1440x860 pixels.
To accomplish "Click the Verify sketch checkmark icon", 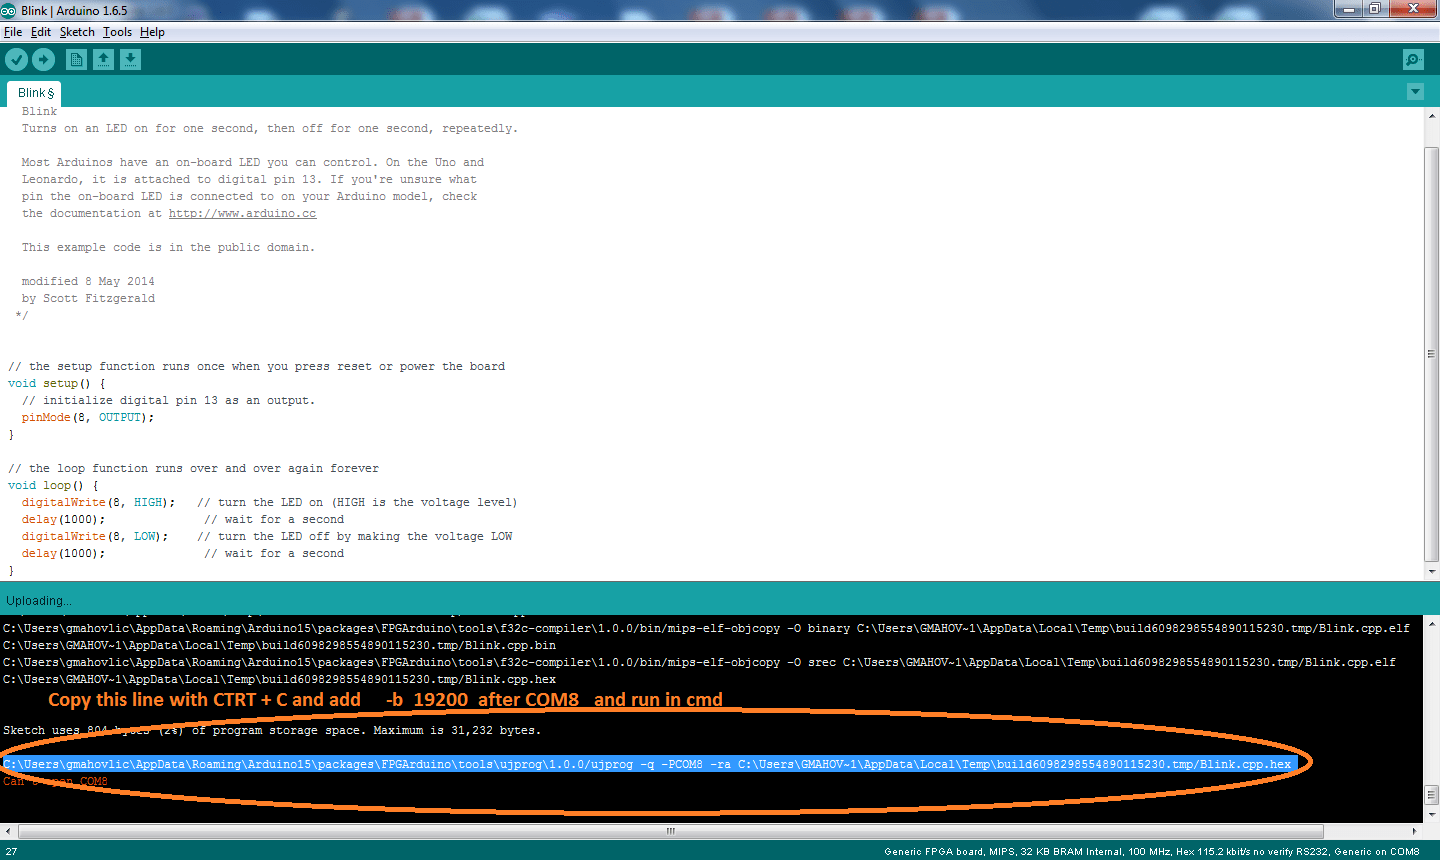I will pyautogui.click(x=16, y=60).
